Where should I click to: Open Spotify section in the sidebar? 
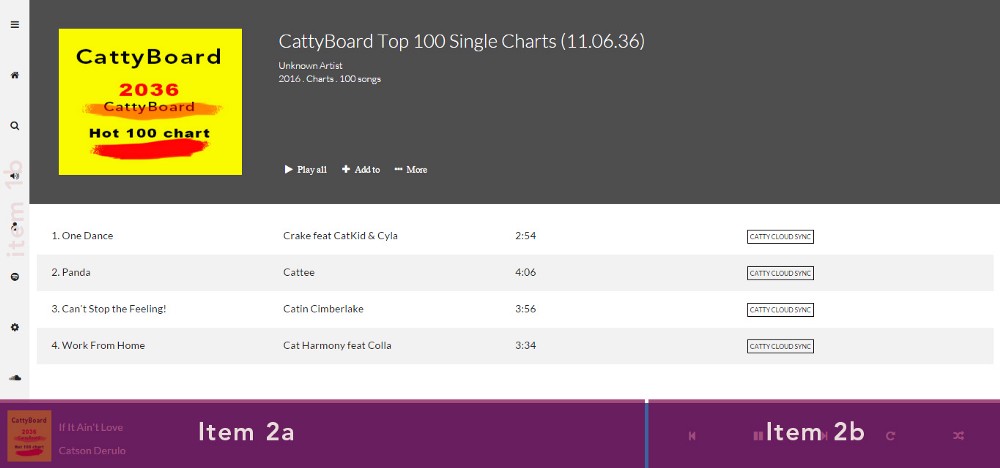click(x=14, y=276)
